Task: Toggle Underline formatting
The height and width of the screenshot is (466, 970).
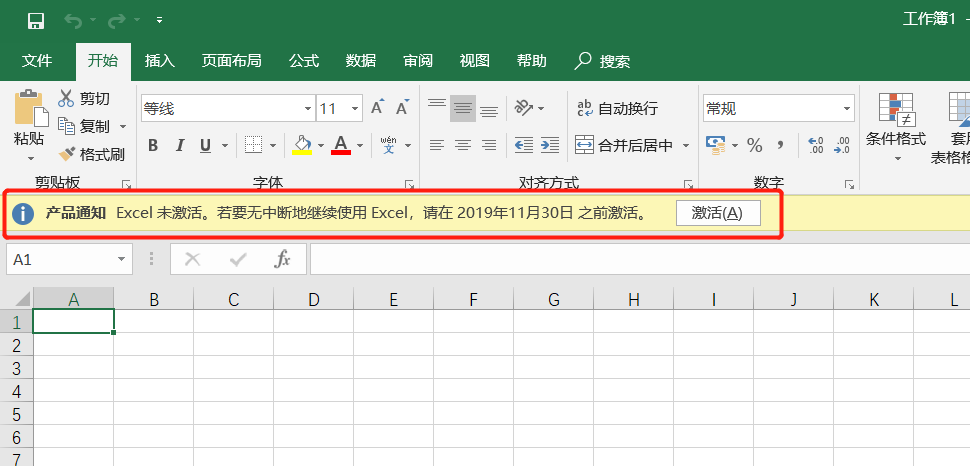Action: [205, 145]
